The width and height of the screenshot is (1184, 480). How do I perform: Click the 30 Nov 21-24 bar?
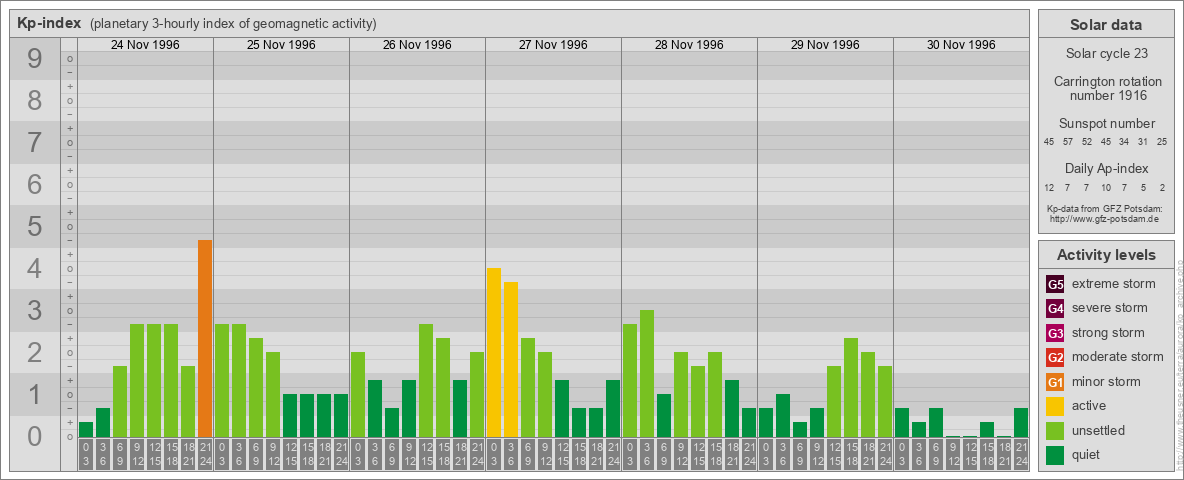pos(1020,423)
